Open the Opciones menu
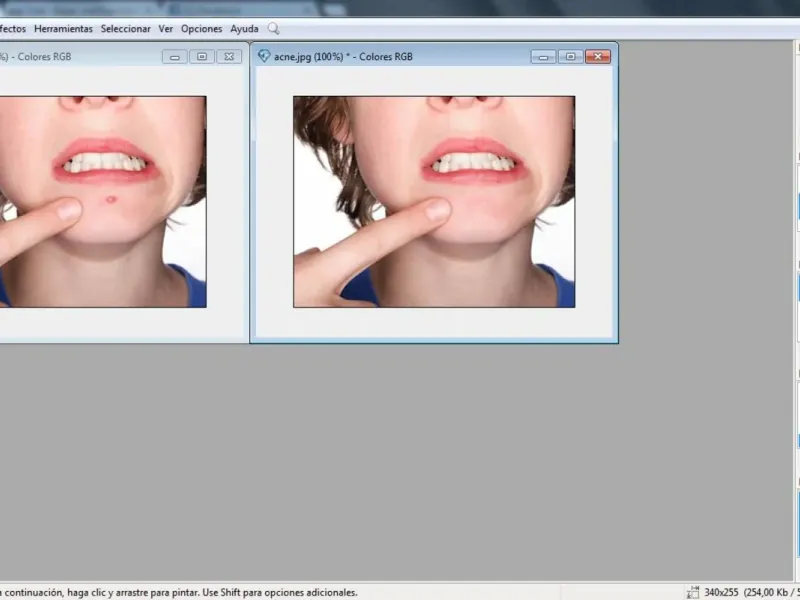This screenshot has width=800, height=600. pyautogui.click(x=201, y=29)
